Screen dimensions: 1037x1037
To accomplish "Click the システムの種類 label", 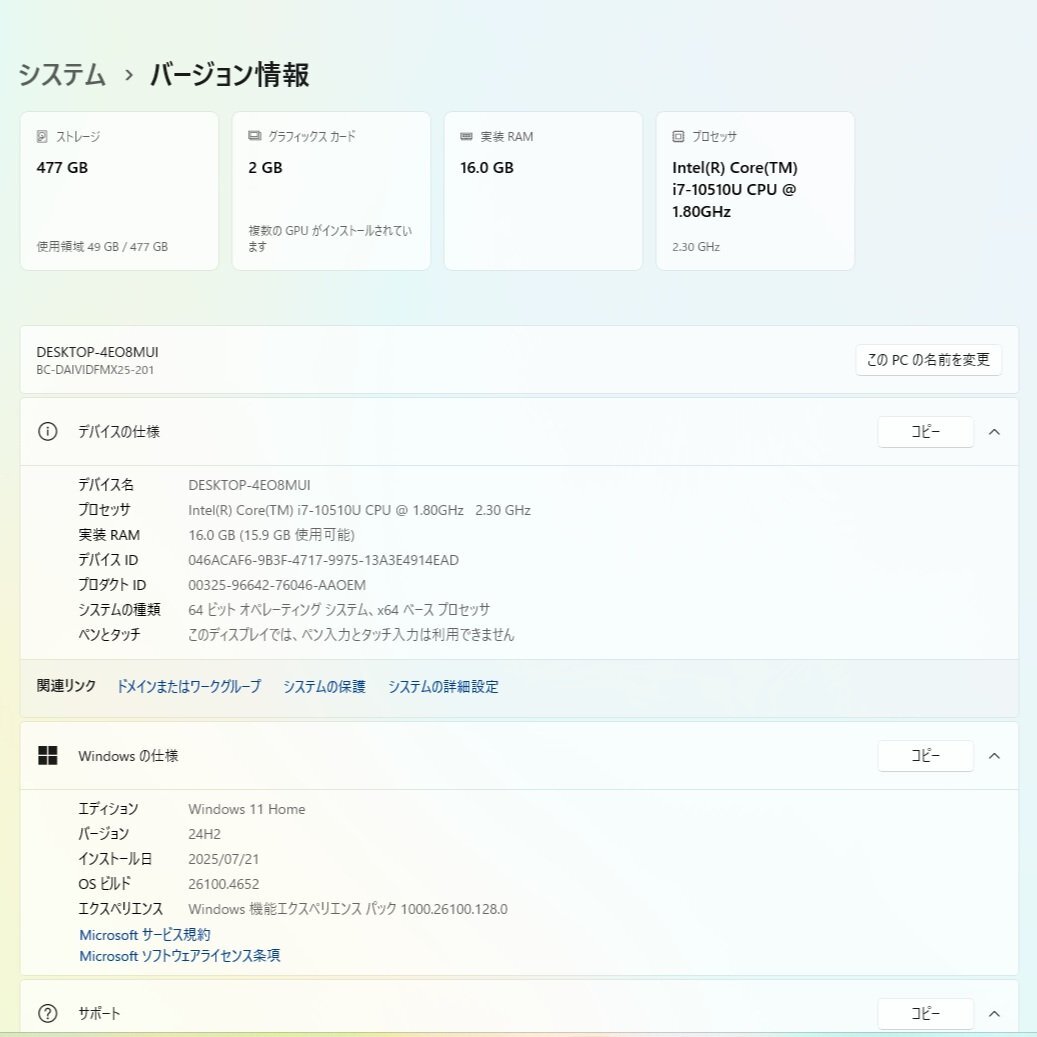I will coord(119,609).
